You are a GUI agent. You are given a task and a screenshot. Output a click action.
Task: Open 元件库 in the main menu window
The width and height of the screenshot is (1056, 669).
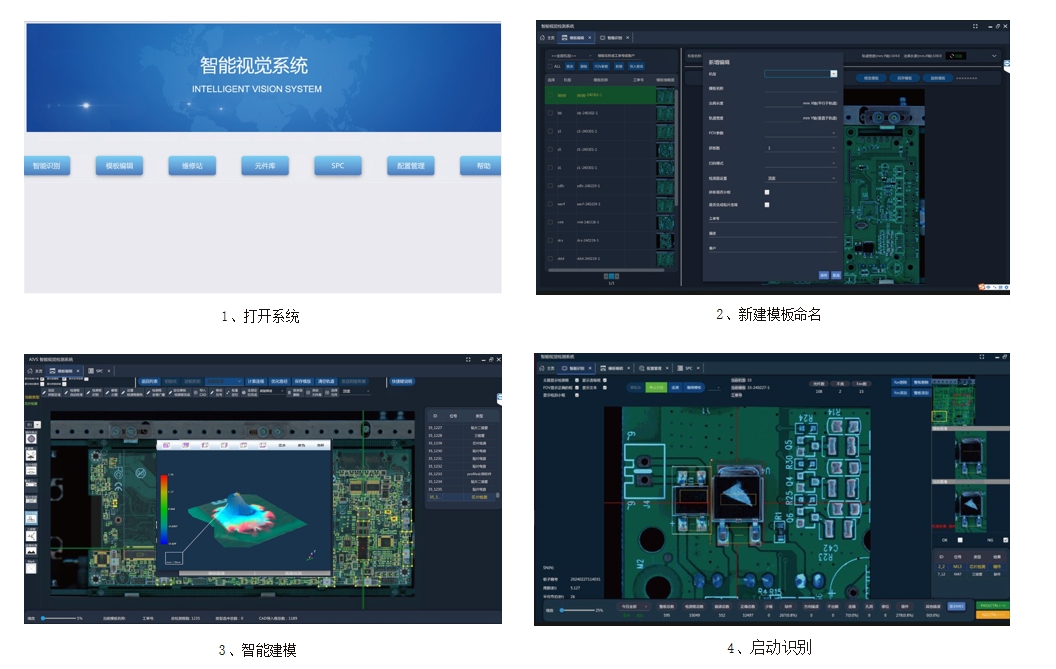pyautogui.click(x=265, y=166)
